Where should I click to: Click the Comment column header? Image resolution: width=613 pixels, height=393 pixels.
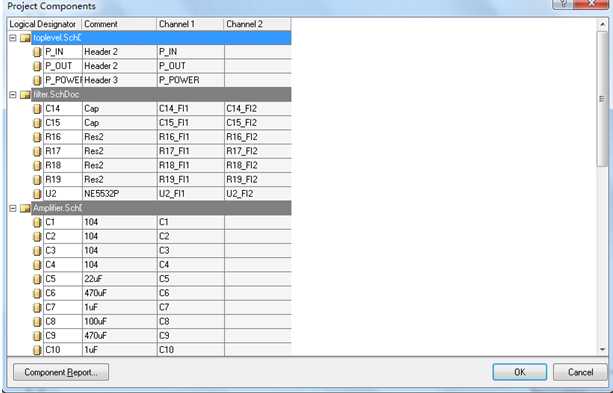pyautogui.click(x=119, y=24)
